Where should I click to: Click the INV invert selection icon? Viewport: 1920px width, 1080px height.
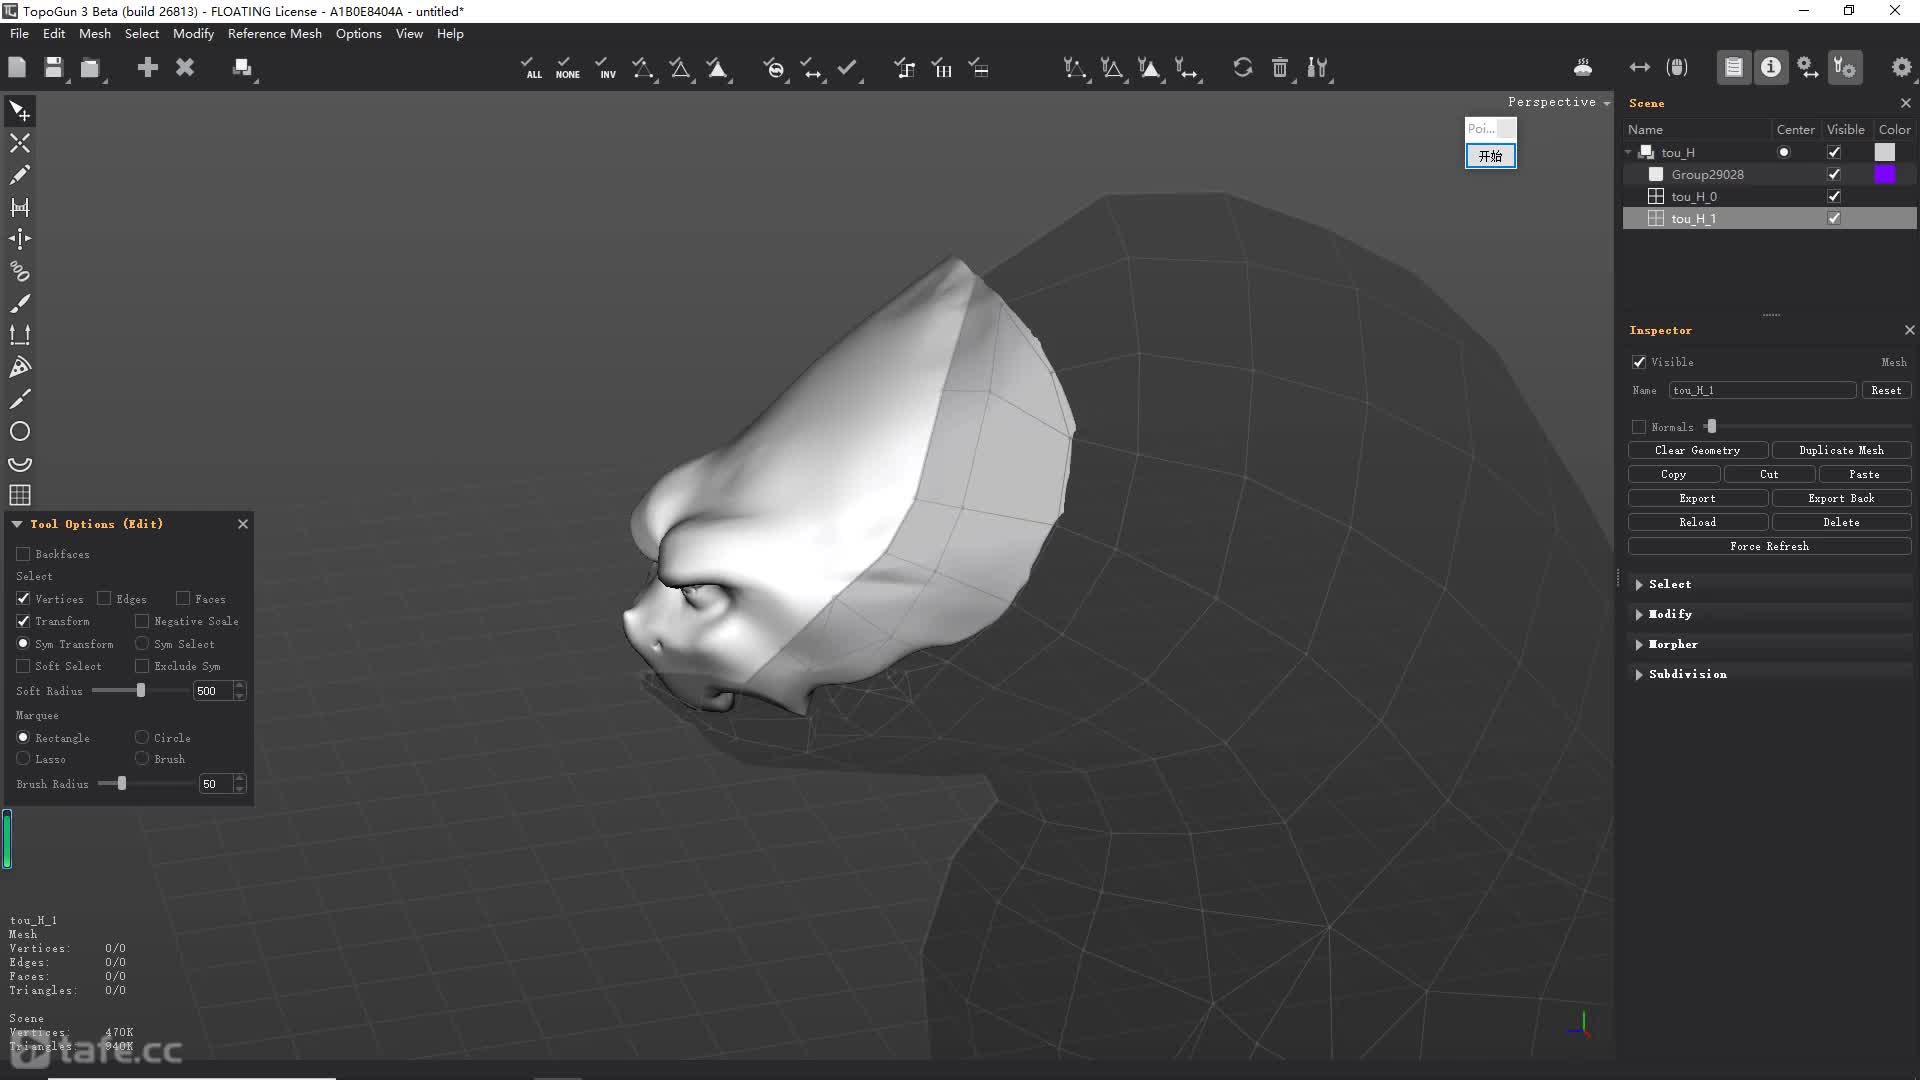pos(606,67)
